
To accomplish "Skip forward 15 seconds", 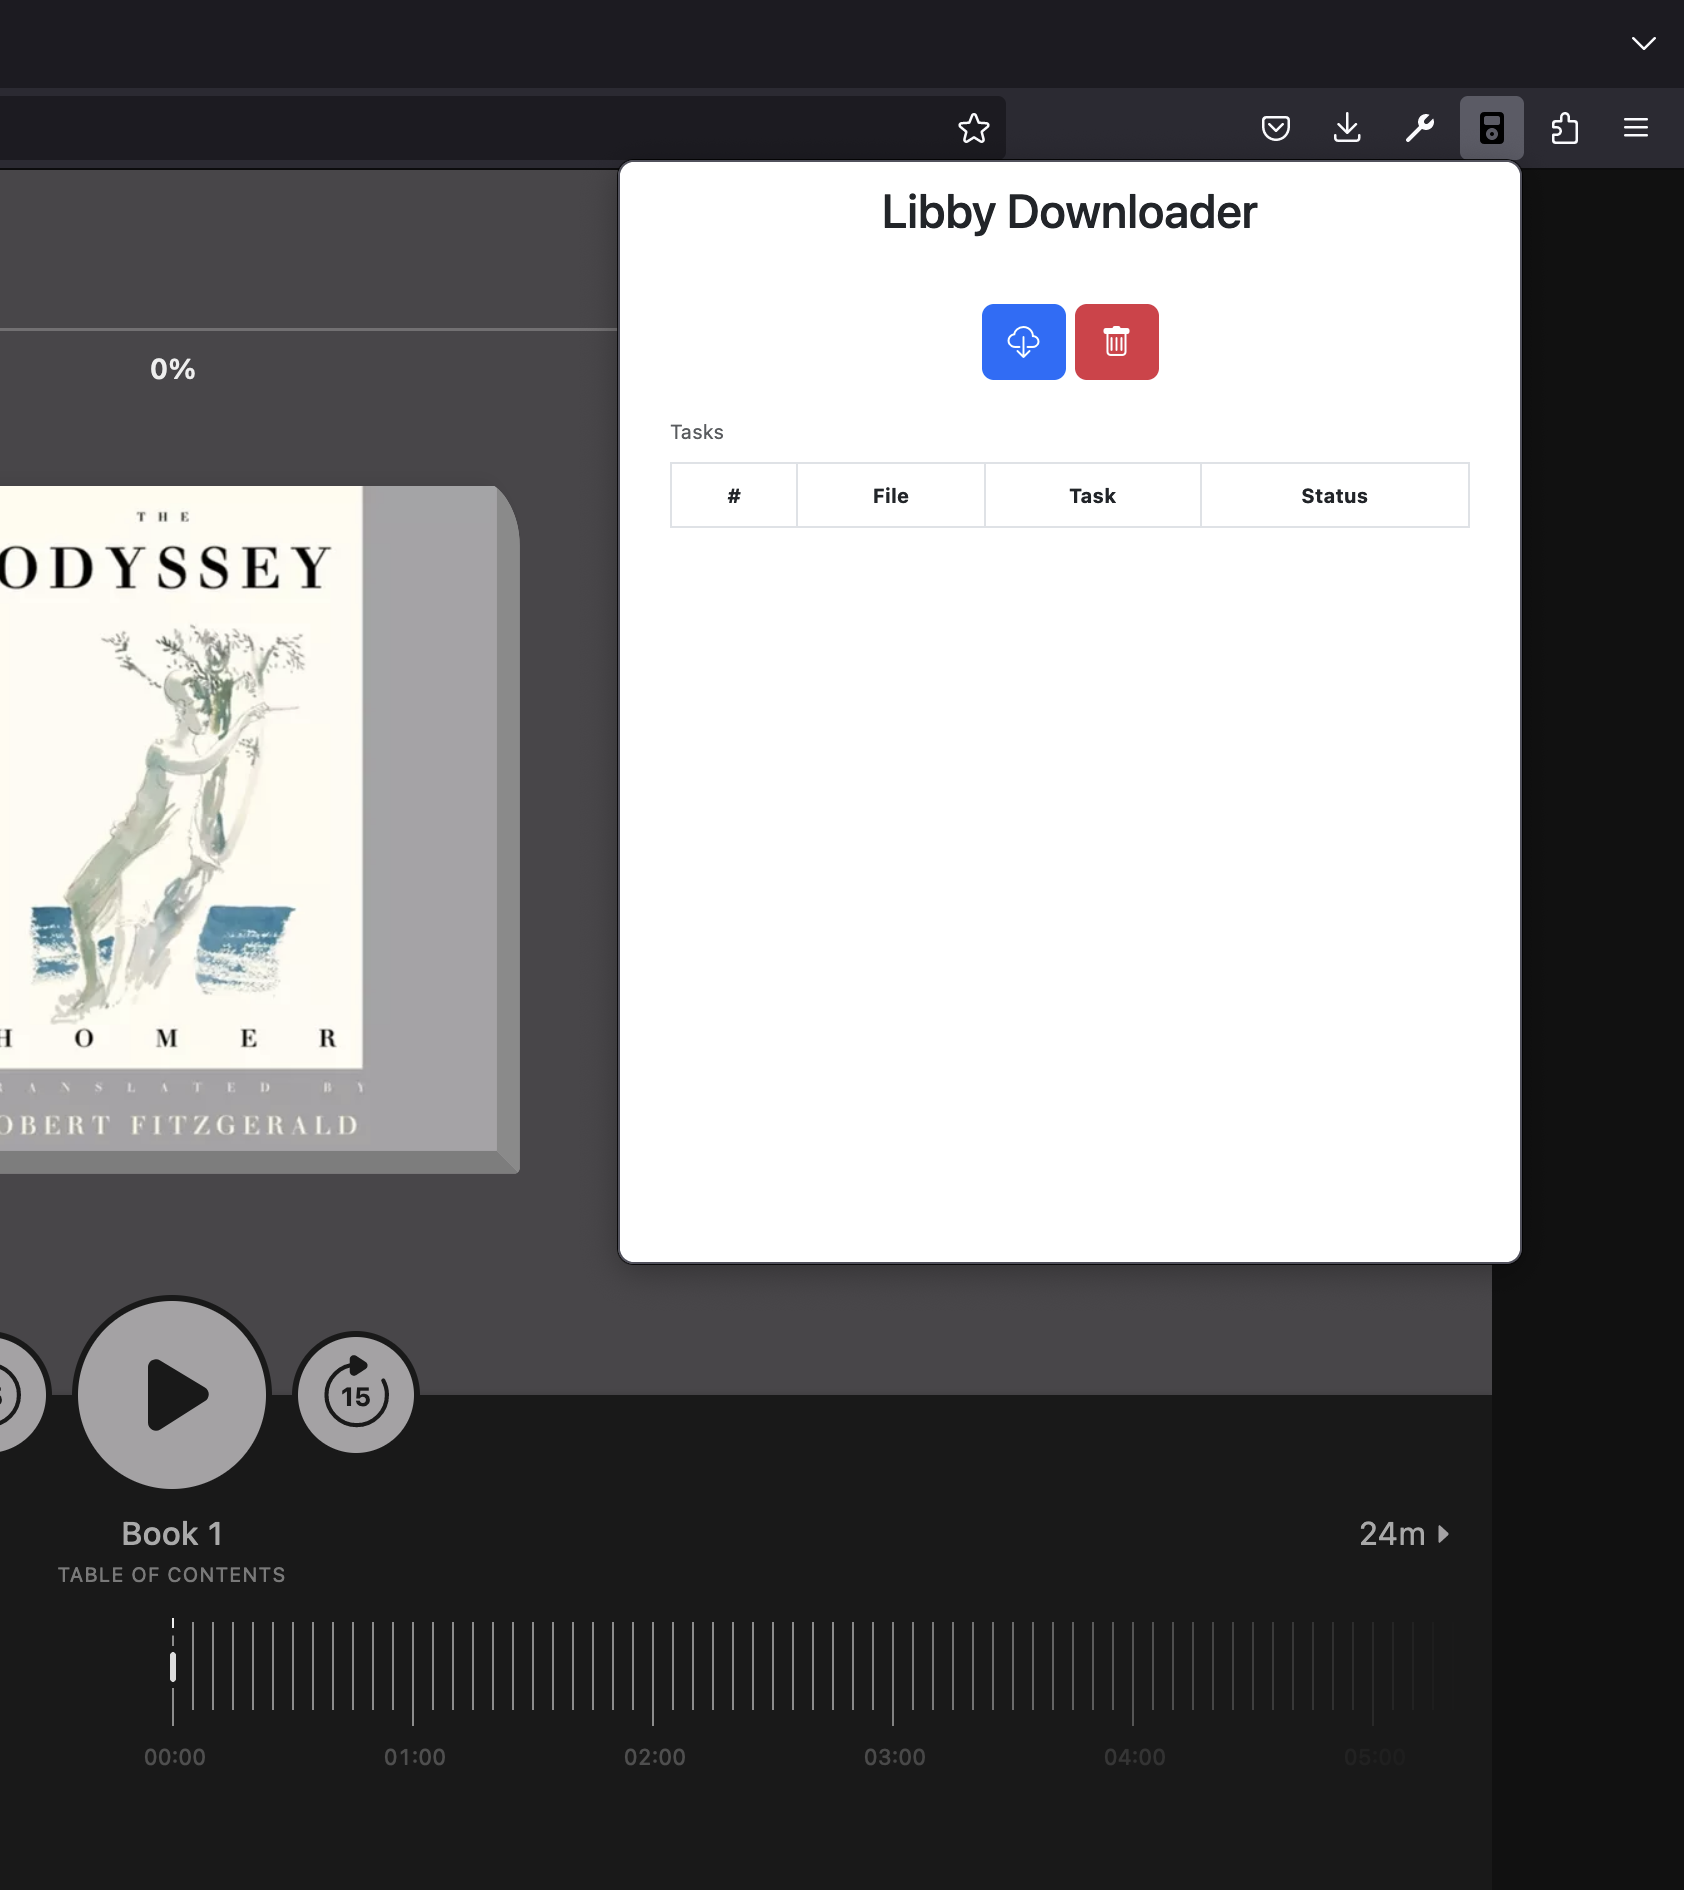I will click(356, 1393).
